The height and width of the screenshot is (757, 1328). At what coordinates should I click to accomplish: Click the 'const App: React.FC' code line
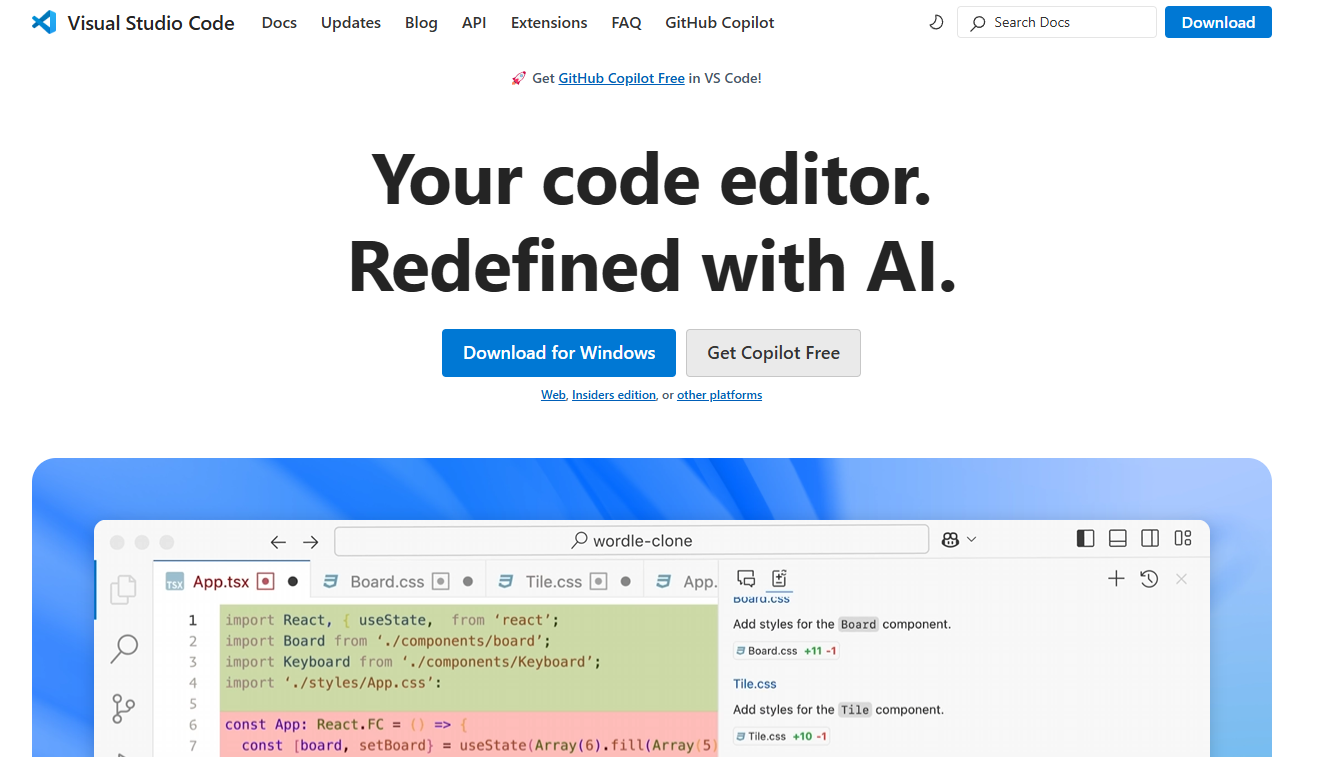[x=347, y=724]
